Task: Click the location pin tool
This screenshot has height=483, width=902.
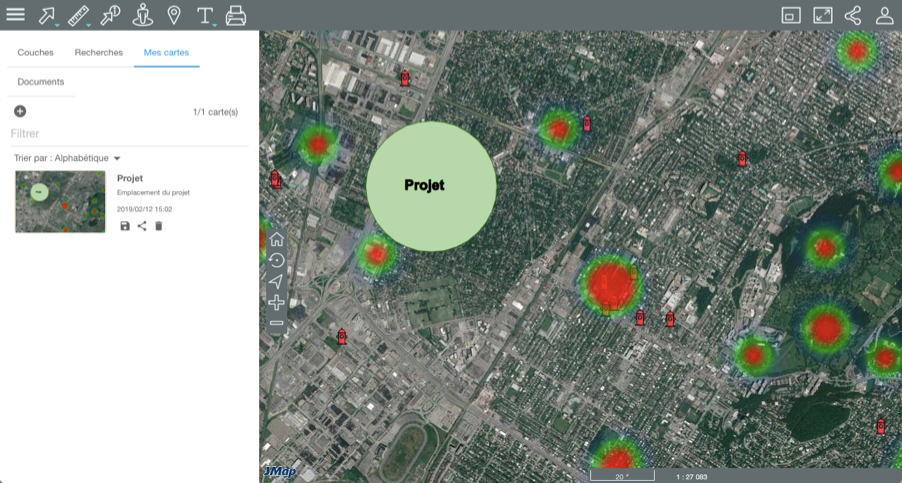Action: (x=174, y=15)
